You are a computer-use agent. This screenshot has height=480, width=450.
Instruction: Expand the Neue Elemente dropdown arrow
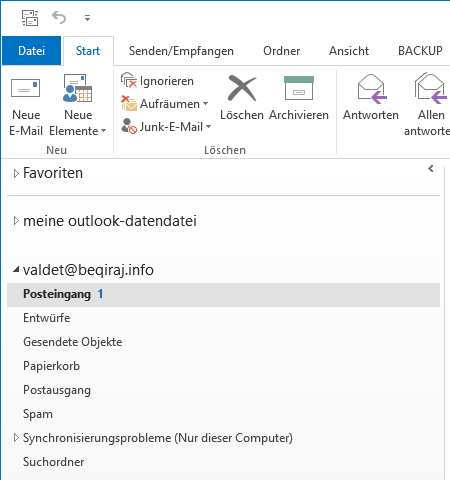click(x=104, y=131)
